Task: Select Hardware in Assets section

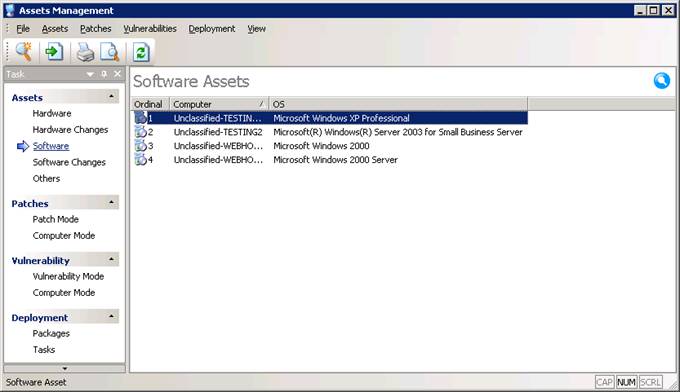Action: coord(52,113)
